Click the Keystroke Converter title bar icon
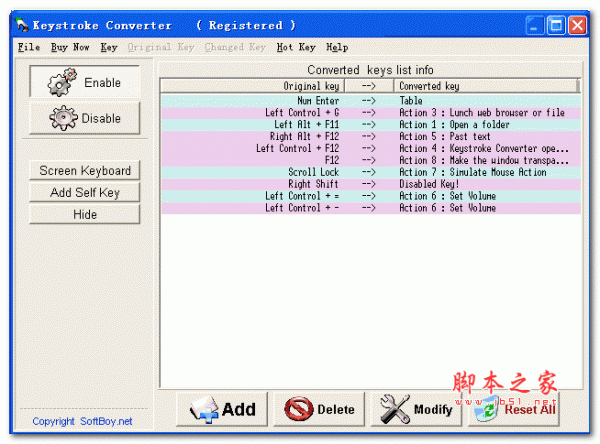This screenshot has width=600, height=444. pos(22,25)
